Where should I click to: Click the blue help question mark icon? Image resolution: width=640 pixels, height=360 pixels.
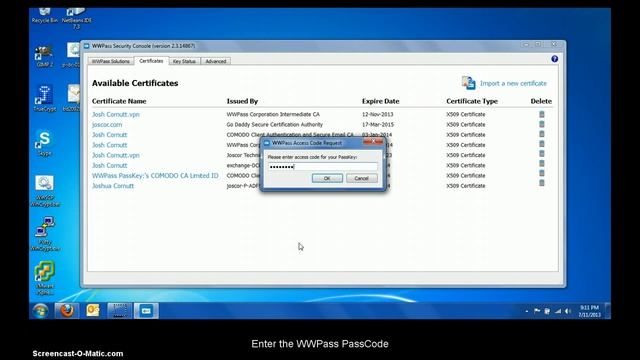coord(554,59)
